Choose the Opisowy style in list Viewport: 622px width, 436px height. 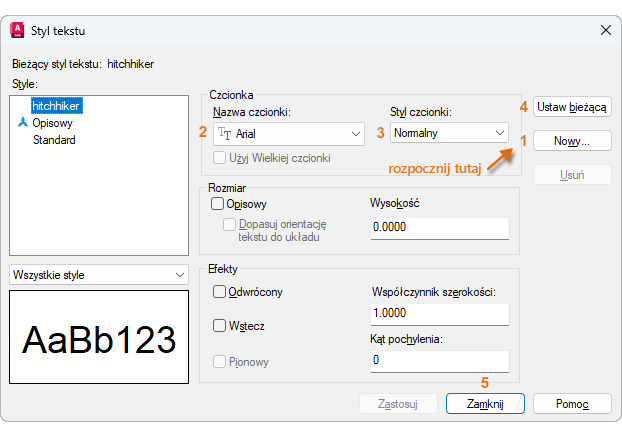coord(53,123)
